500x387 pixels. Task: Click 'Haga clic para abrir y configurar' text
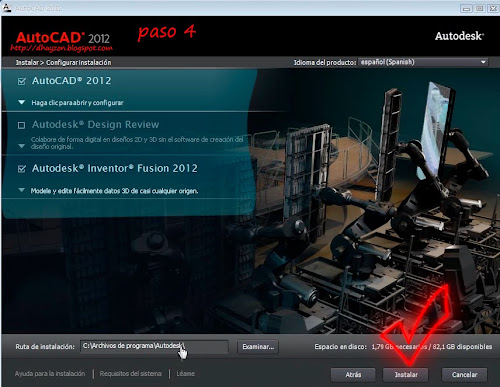pos(77,103)
